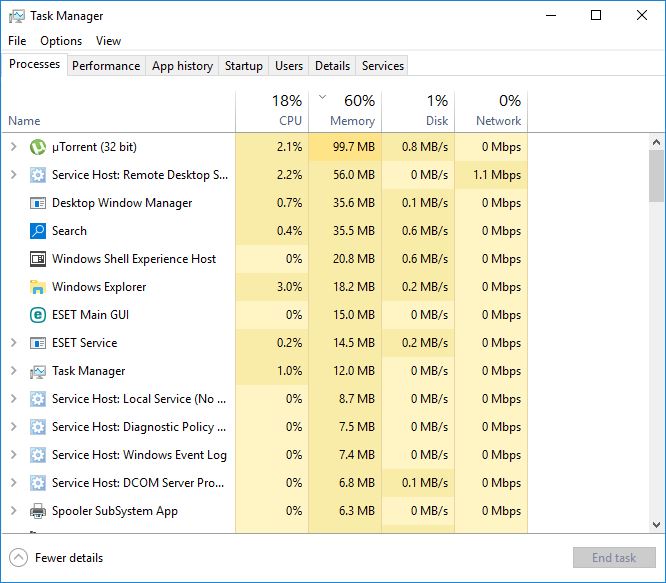Select the Service Host: Windows Event Log row
Screen dimensions: 666x583
click(139, 455)
